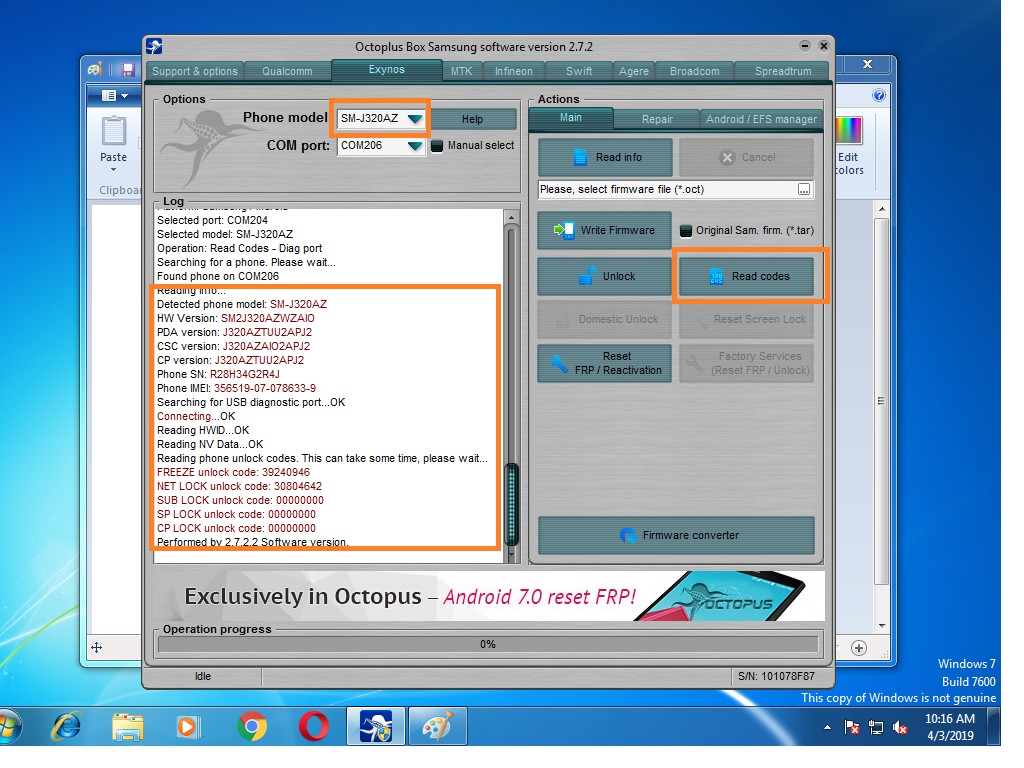This screenshot has height=768, width=1024.
Task: Show hidden tray icons arrow
Action: click(827, 727)
